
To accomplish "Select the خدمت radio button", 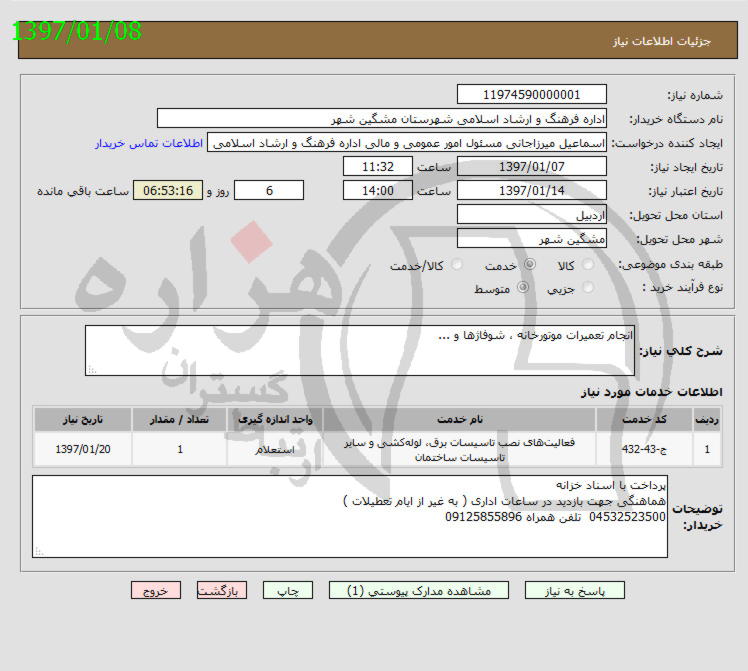I will point(530,264).
